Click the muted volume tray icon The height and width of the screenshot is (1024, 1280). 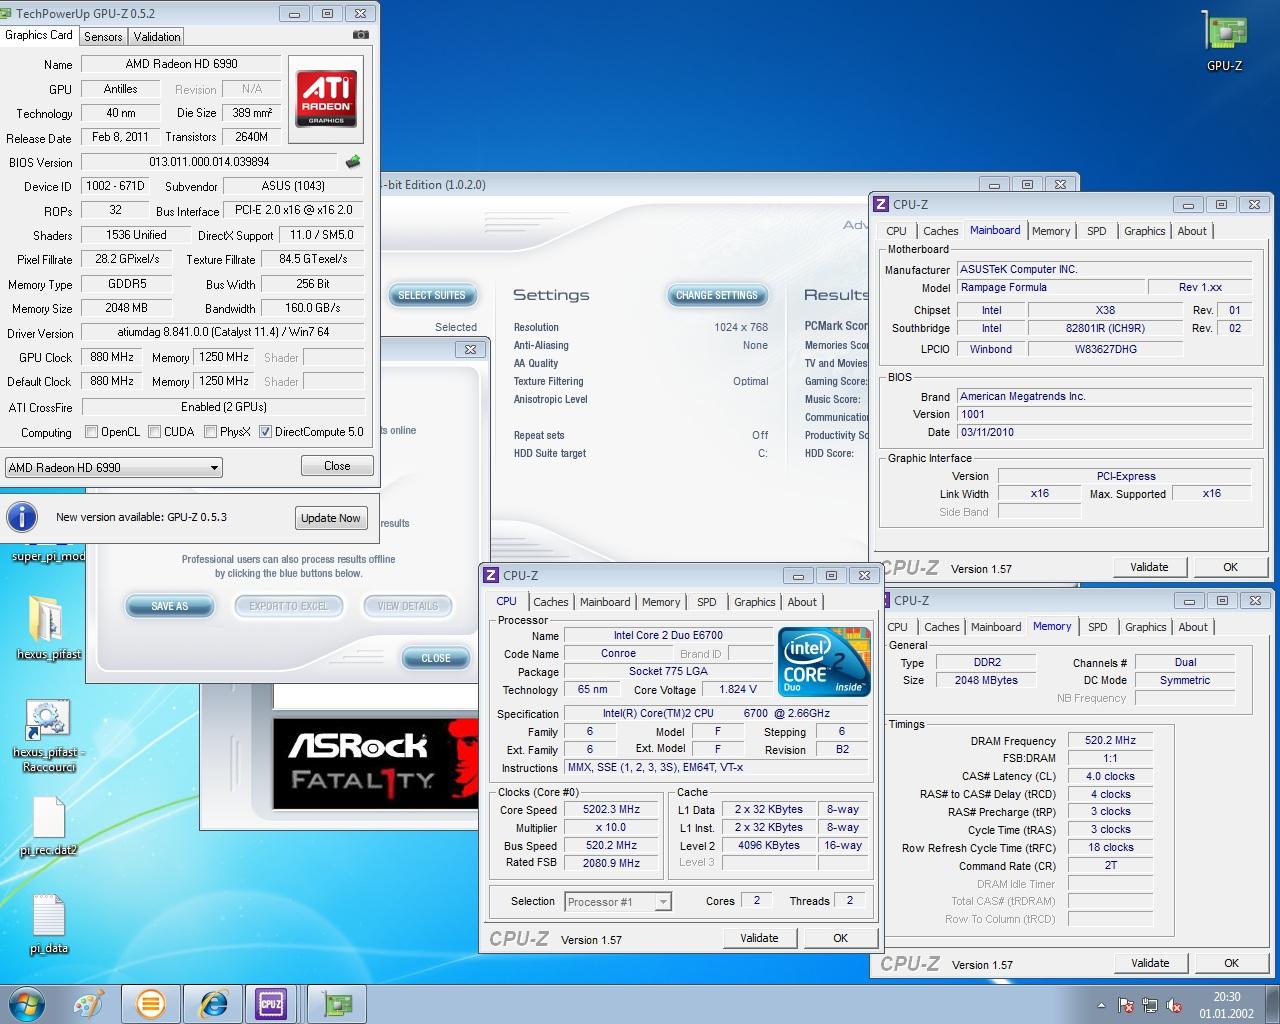[x=1174, y=1005]
